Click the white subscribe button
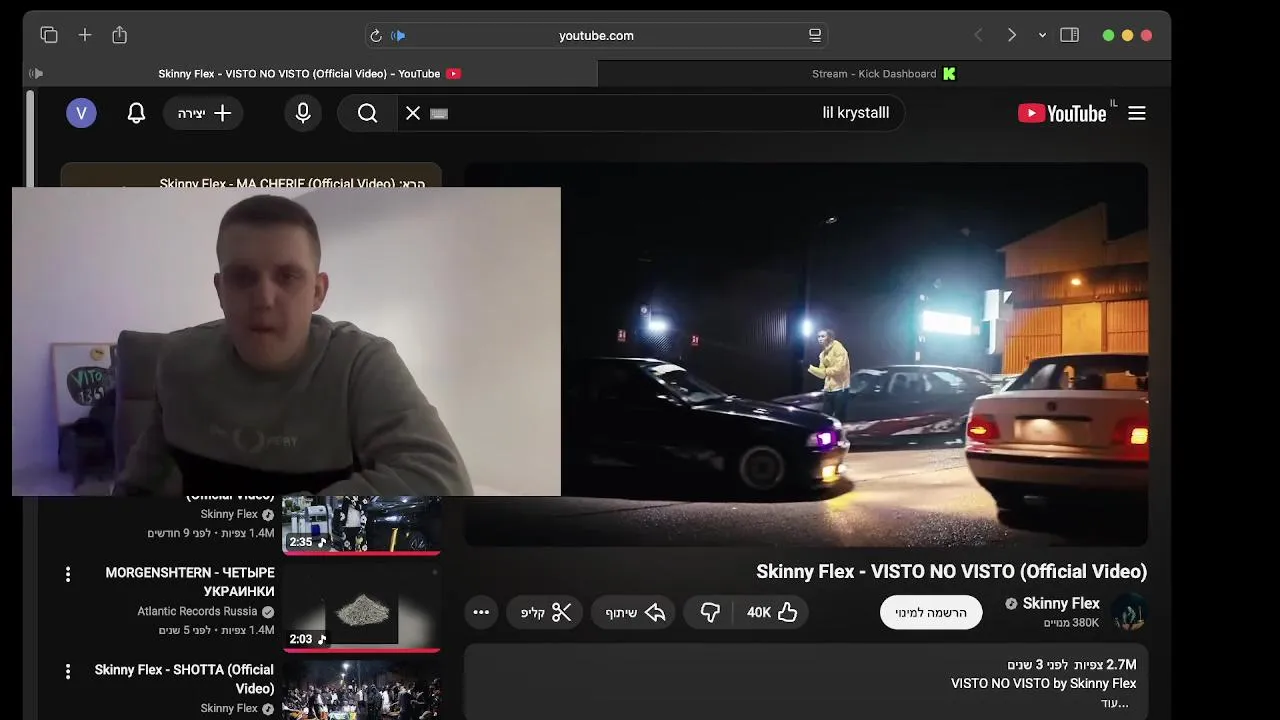 [931, 612]
